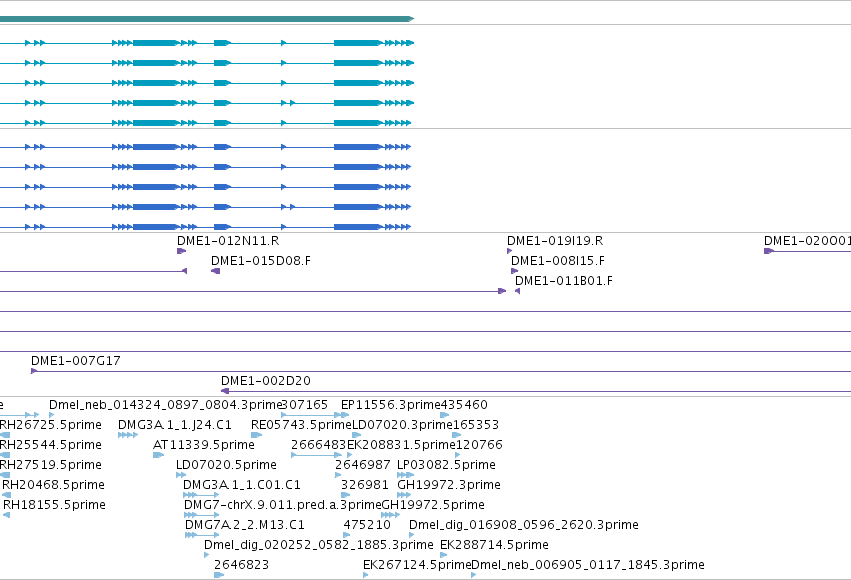The height and width of the screenshot is (580, 851).
Task: Open the DME1-002D20 clone label
Action: click(266, 381)
